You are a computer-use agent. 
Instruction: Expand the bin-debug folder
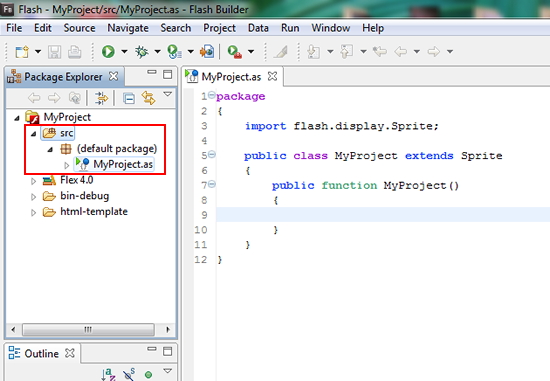[33, 197]
